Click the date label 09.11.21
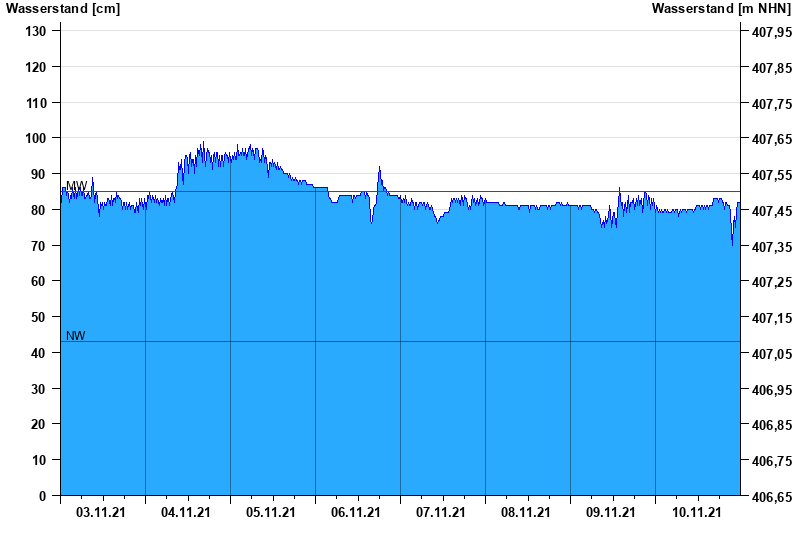The image size is (800, 550). 611,512
